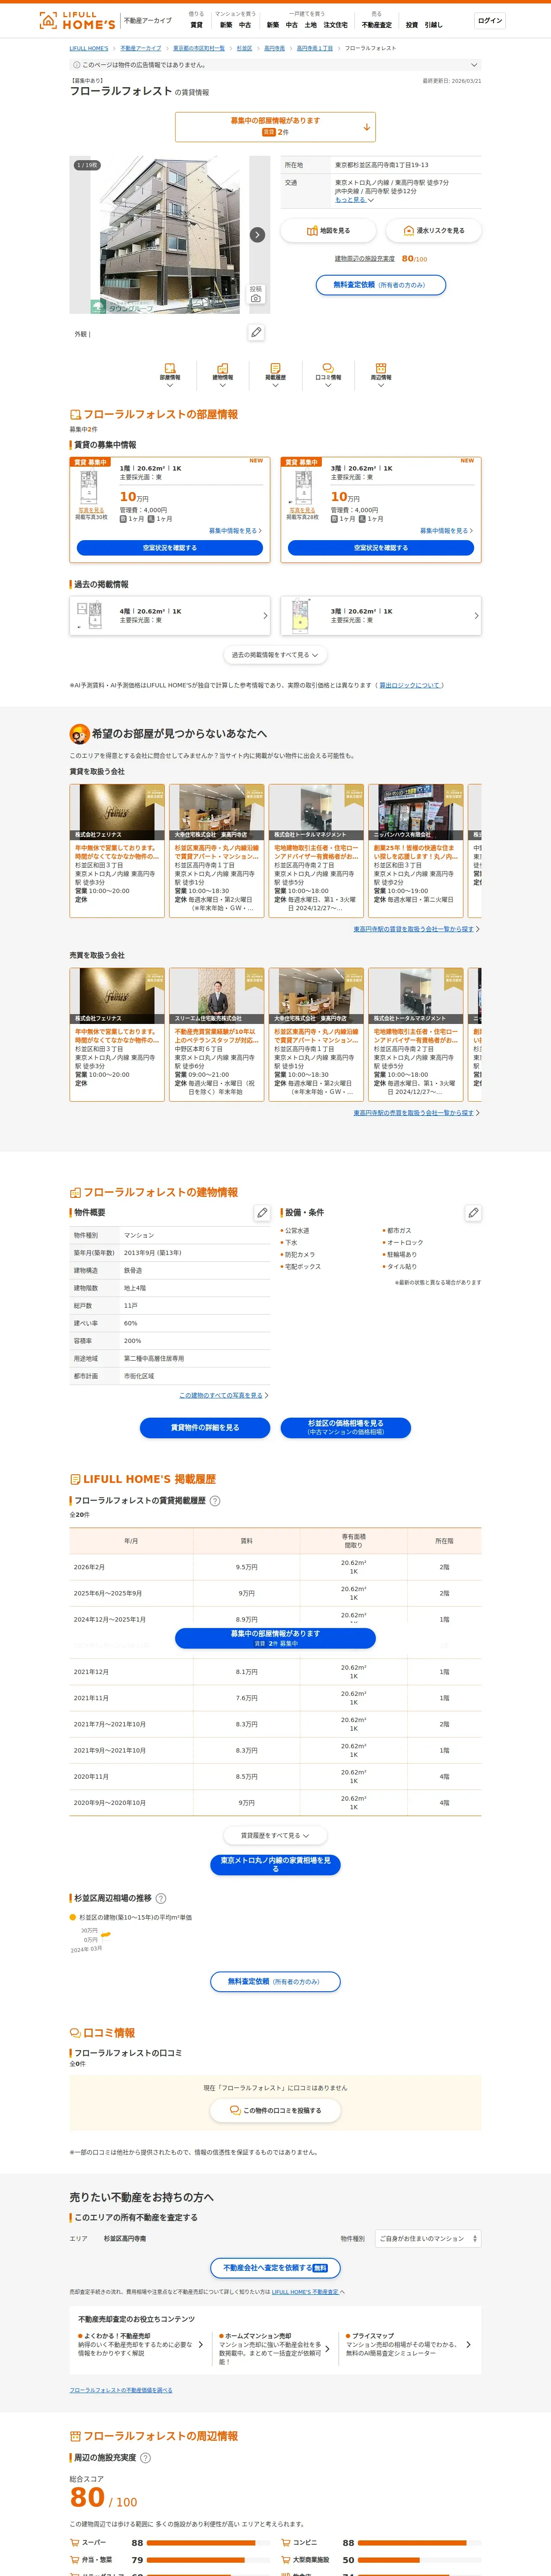Click 東京メトロ丸ノ内線の家賃相場を見る button

(275, 1865)
